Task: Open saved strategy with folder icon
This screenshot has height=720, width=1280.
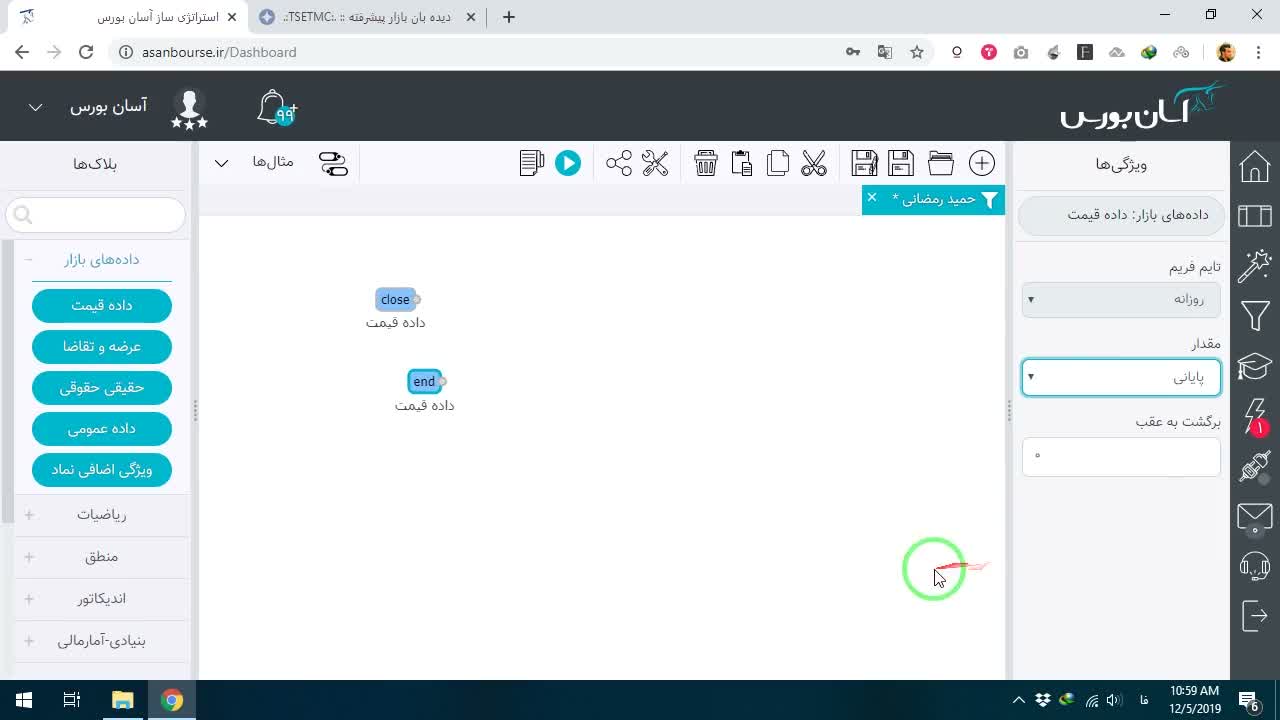Action: (x=941, y=164)
